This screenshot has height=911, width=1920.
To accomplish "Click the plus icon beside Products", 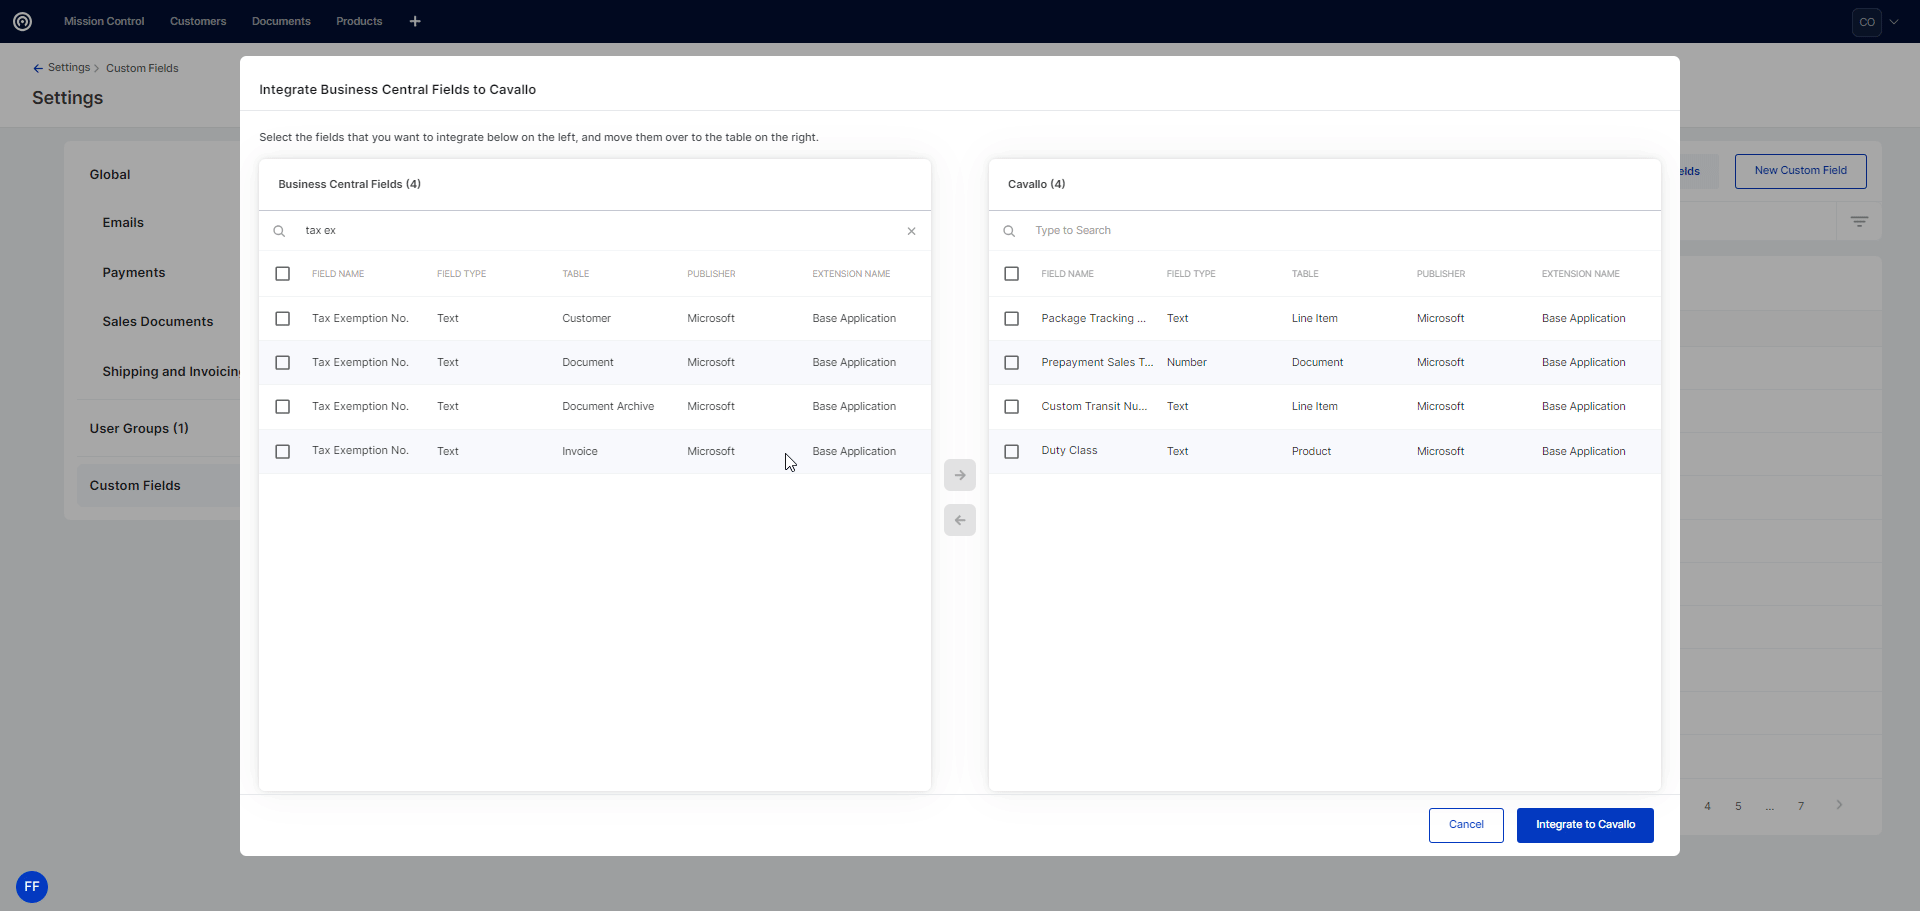I will coord(415,21).
